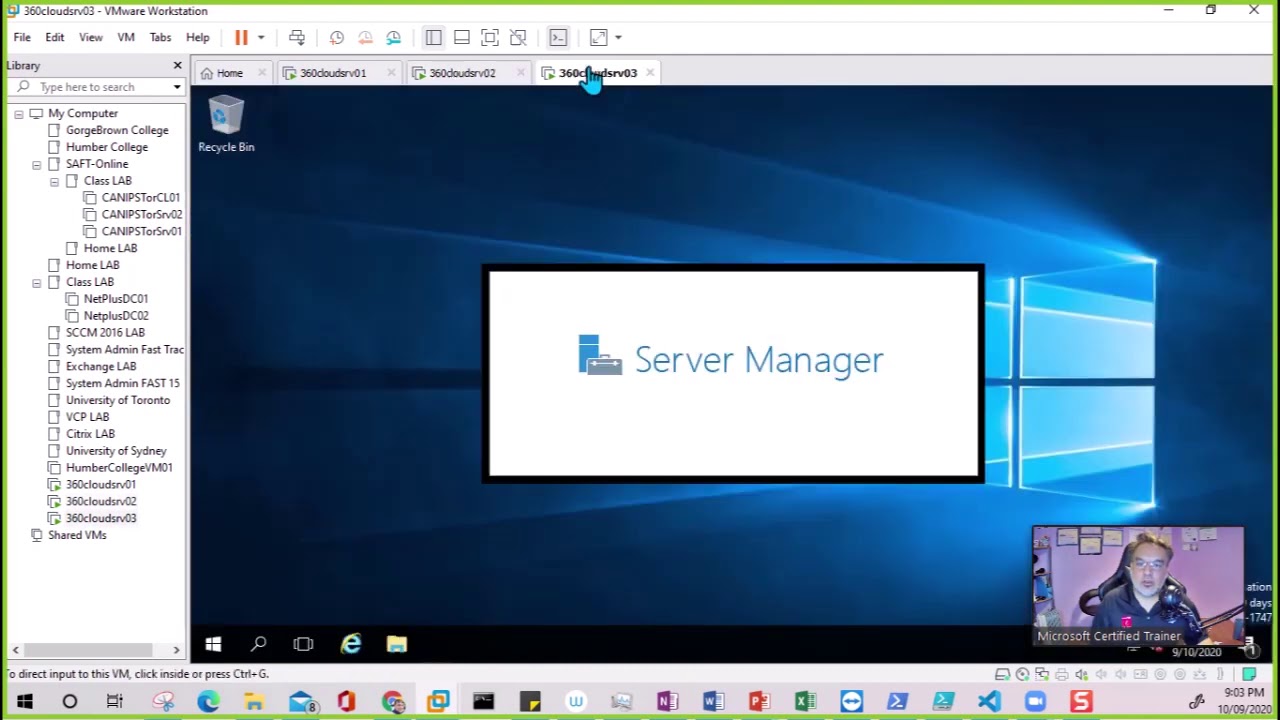This screenshot has width=1280, height=720.
Task: Select Exchange LAB folder
Action: (x=100, y=366)
